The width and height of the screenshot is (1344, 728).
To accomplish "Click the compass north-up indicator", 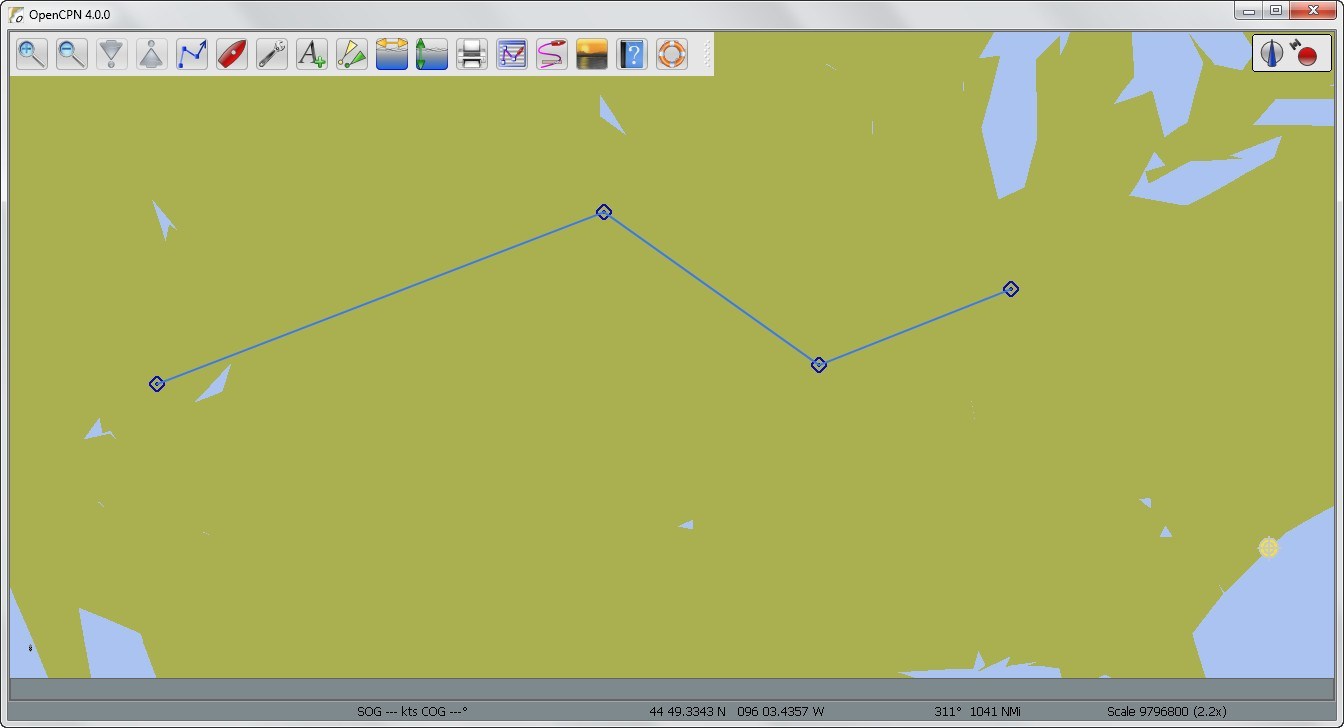I will [x=1272, y=53].
